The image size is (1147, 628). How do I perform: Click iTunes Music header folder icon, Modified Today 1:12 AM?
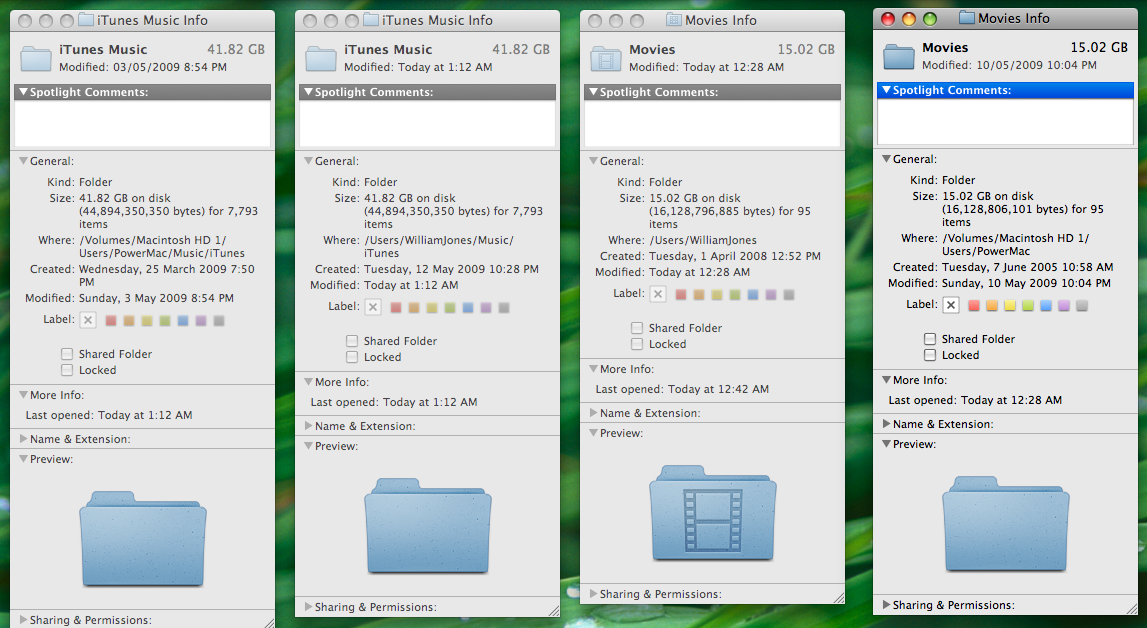coord(320,58)
